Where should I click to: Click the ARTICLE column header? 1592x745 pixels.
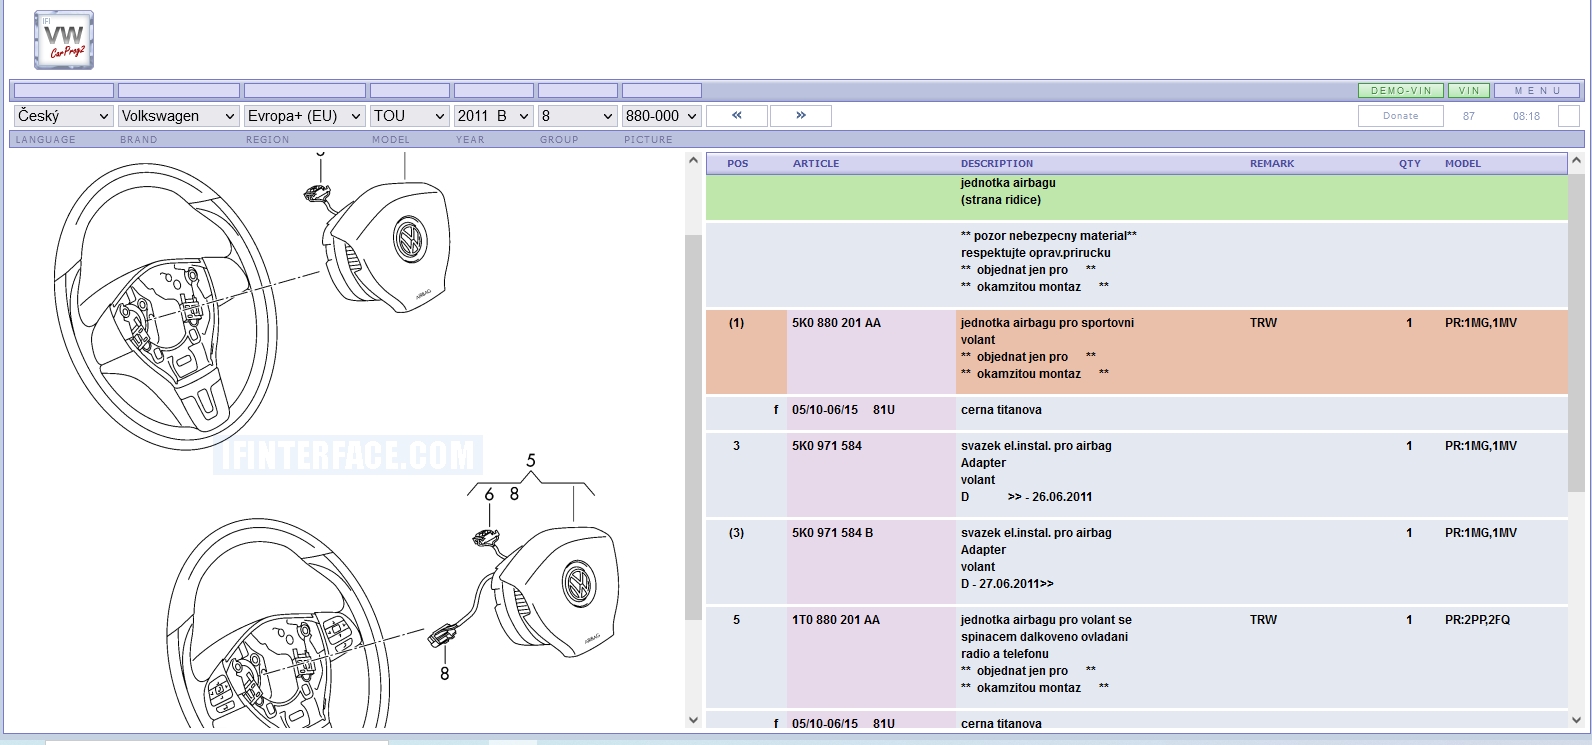tap(816, 164)
